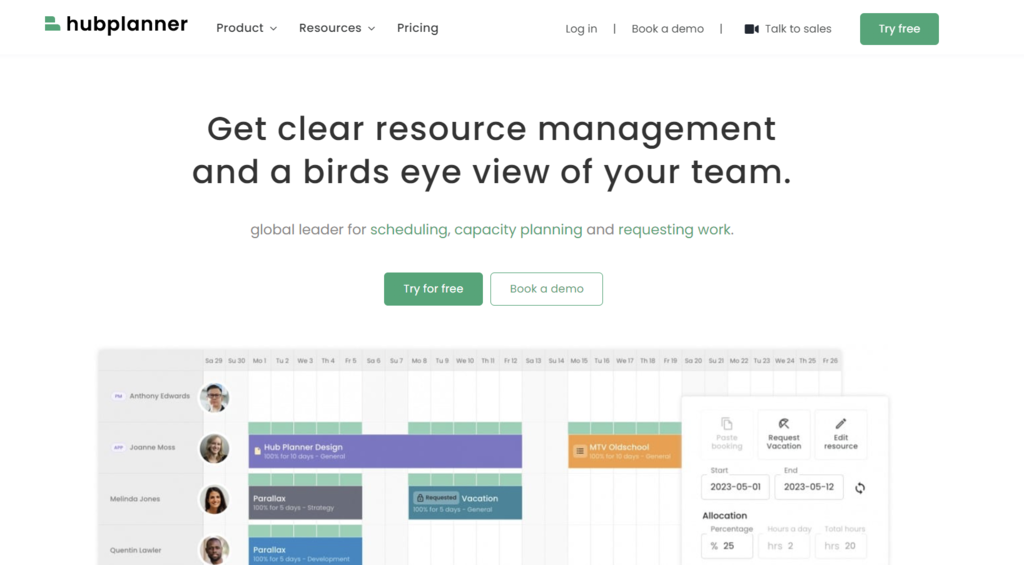Screen dimensions: 1024x565
Task: Click the APP tag beside Joanne Moss
Action: pos(118,447)
